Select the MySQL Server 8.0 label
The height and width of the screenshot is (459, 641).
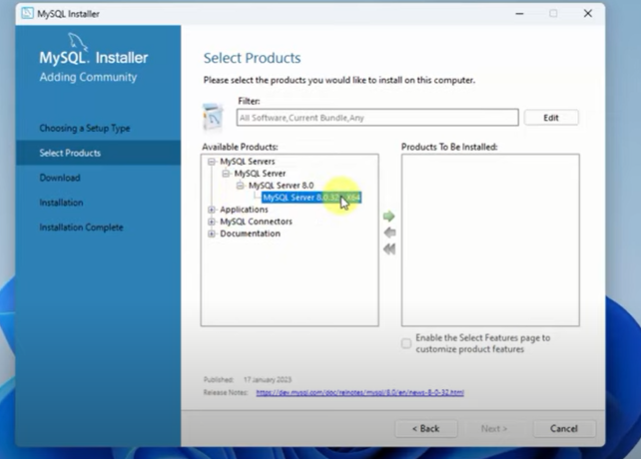click(281, 186)
